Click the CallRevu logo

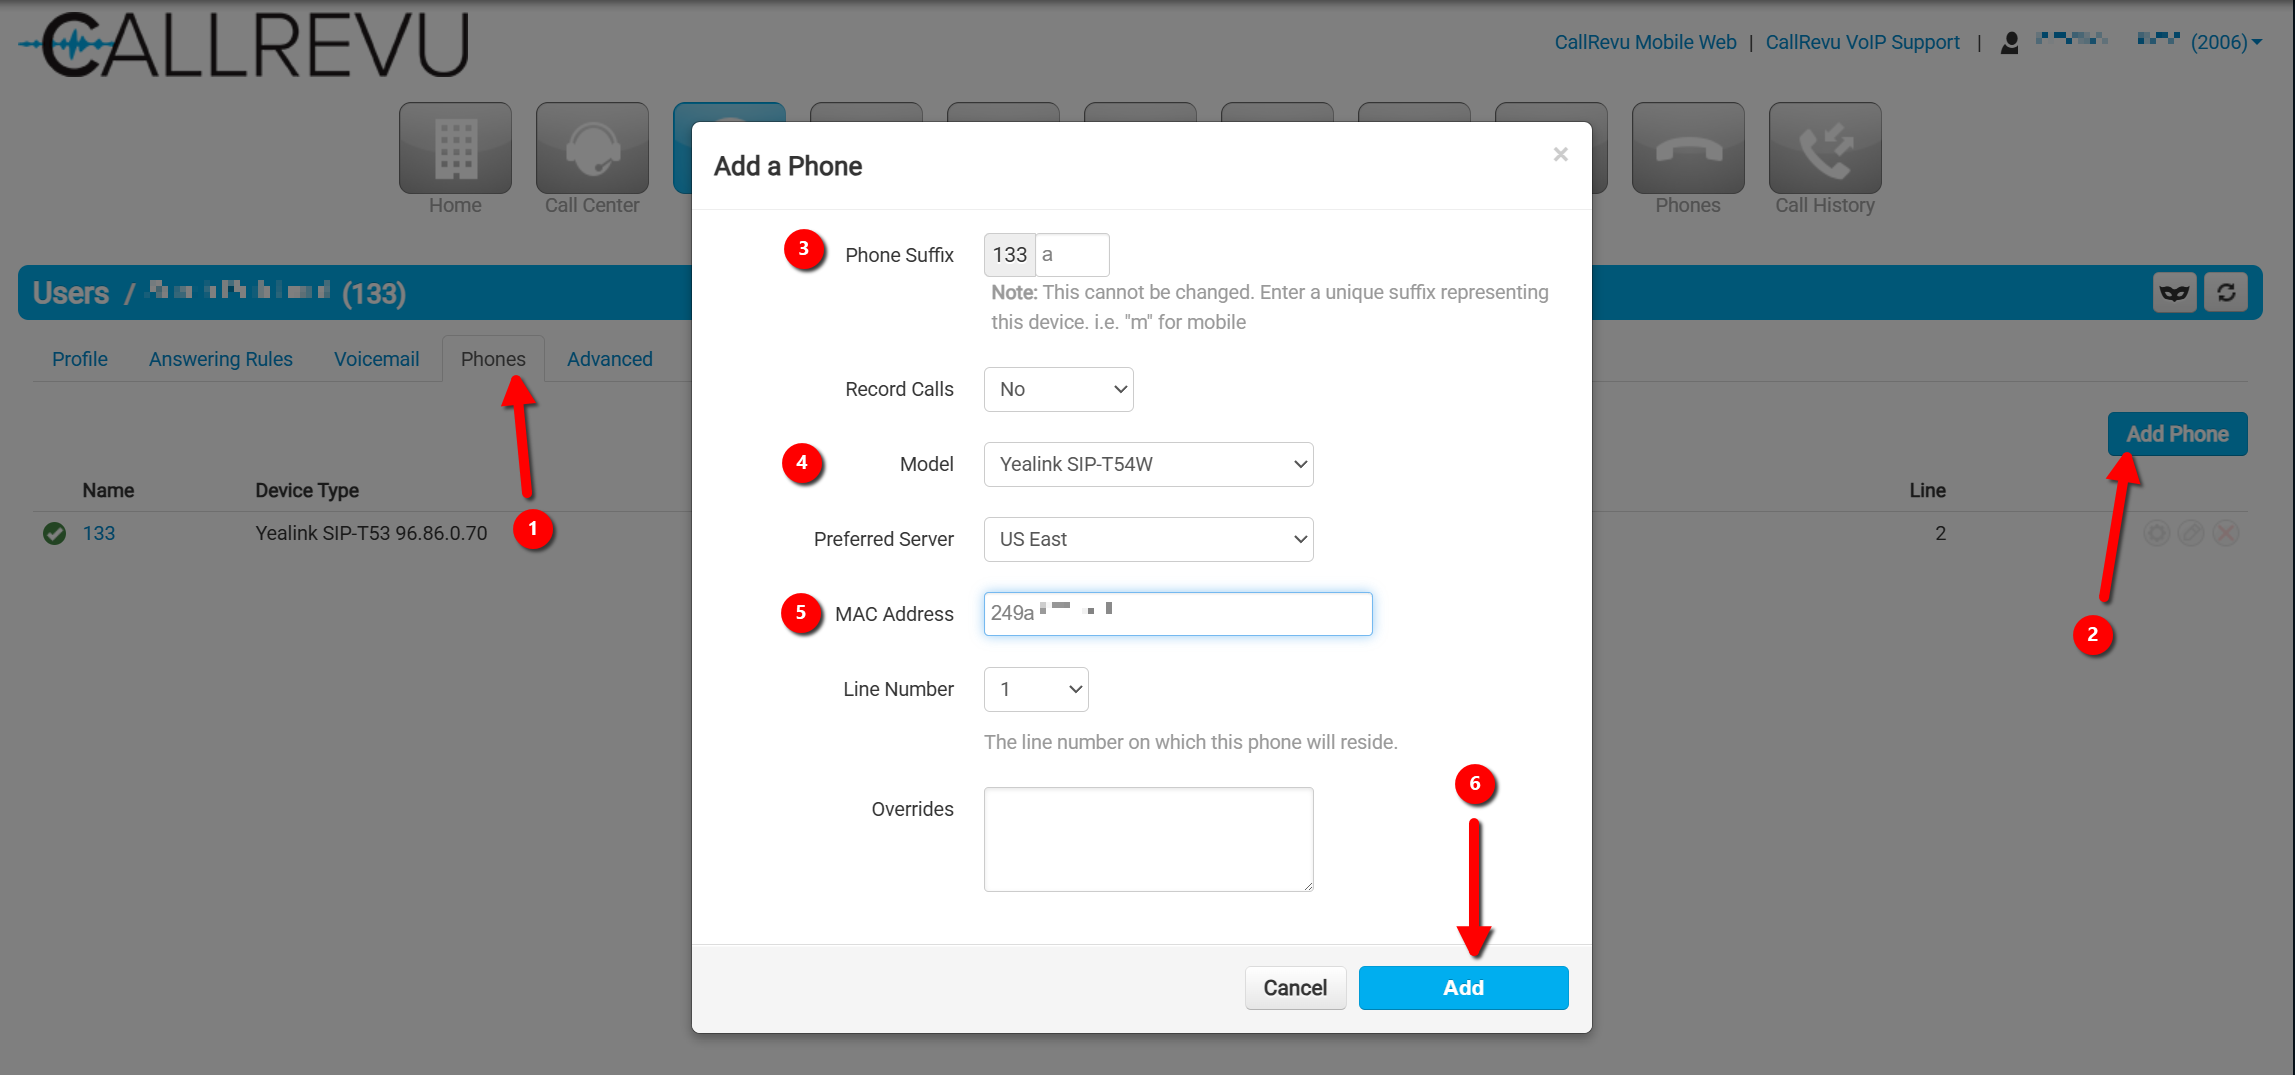tap(244, 44)
